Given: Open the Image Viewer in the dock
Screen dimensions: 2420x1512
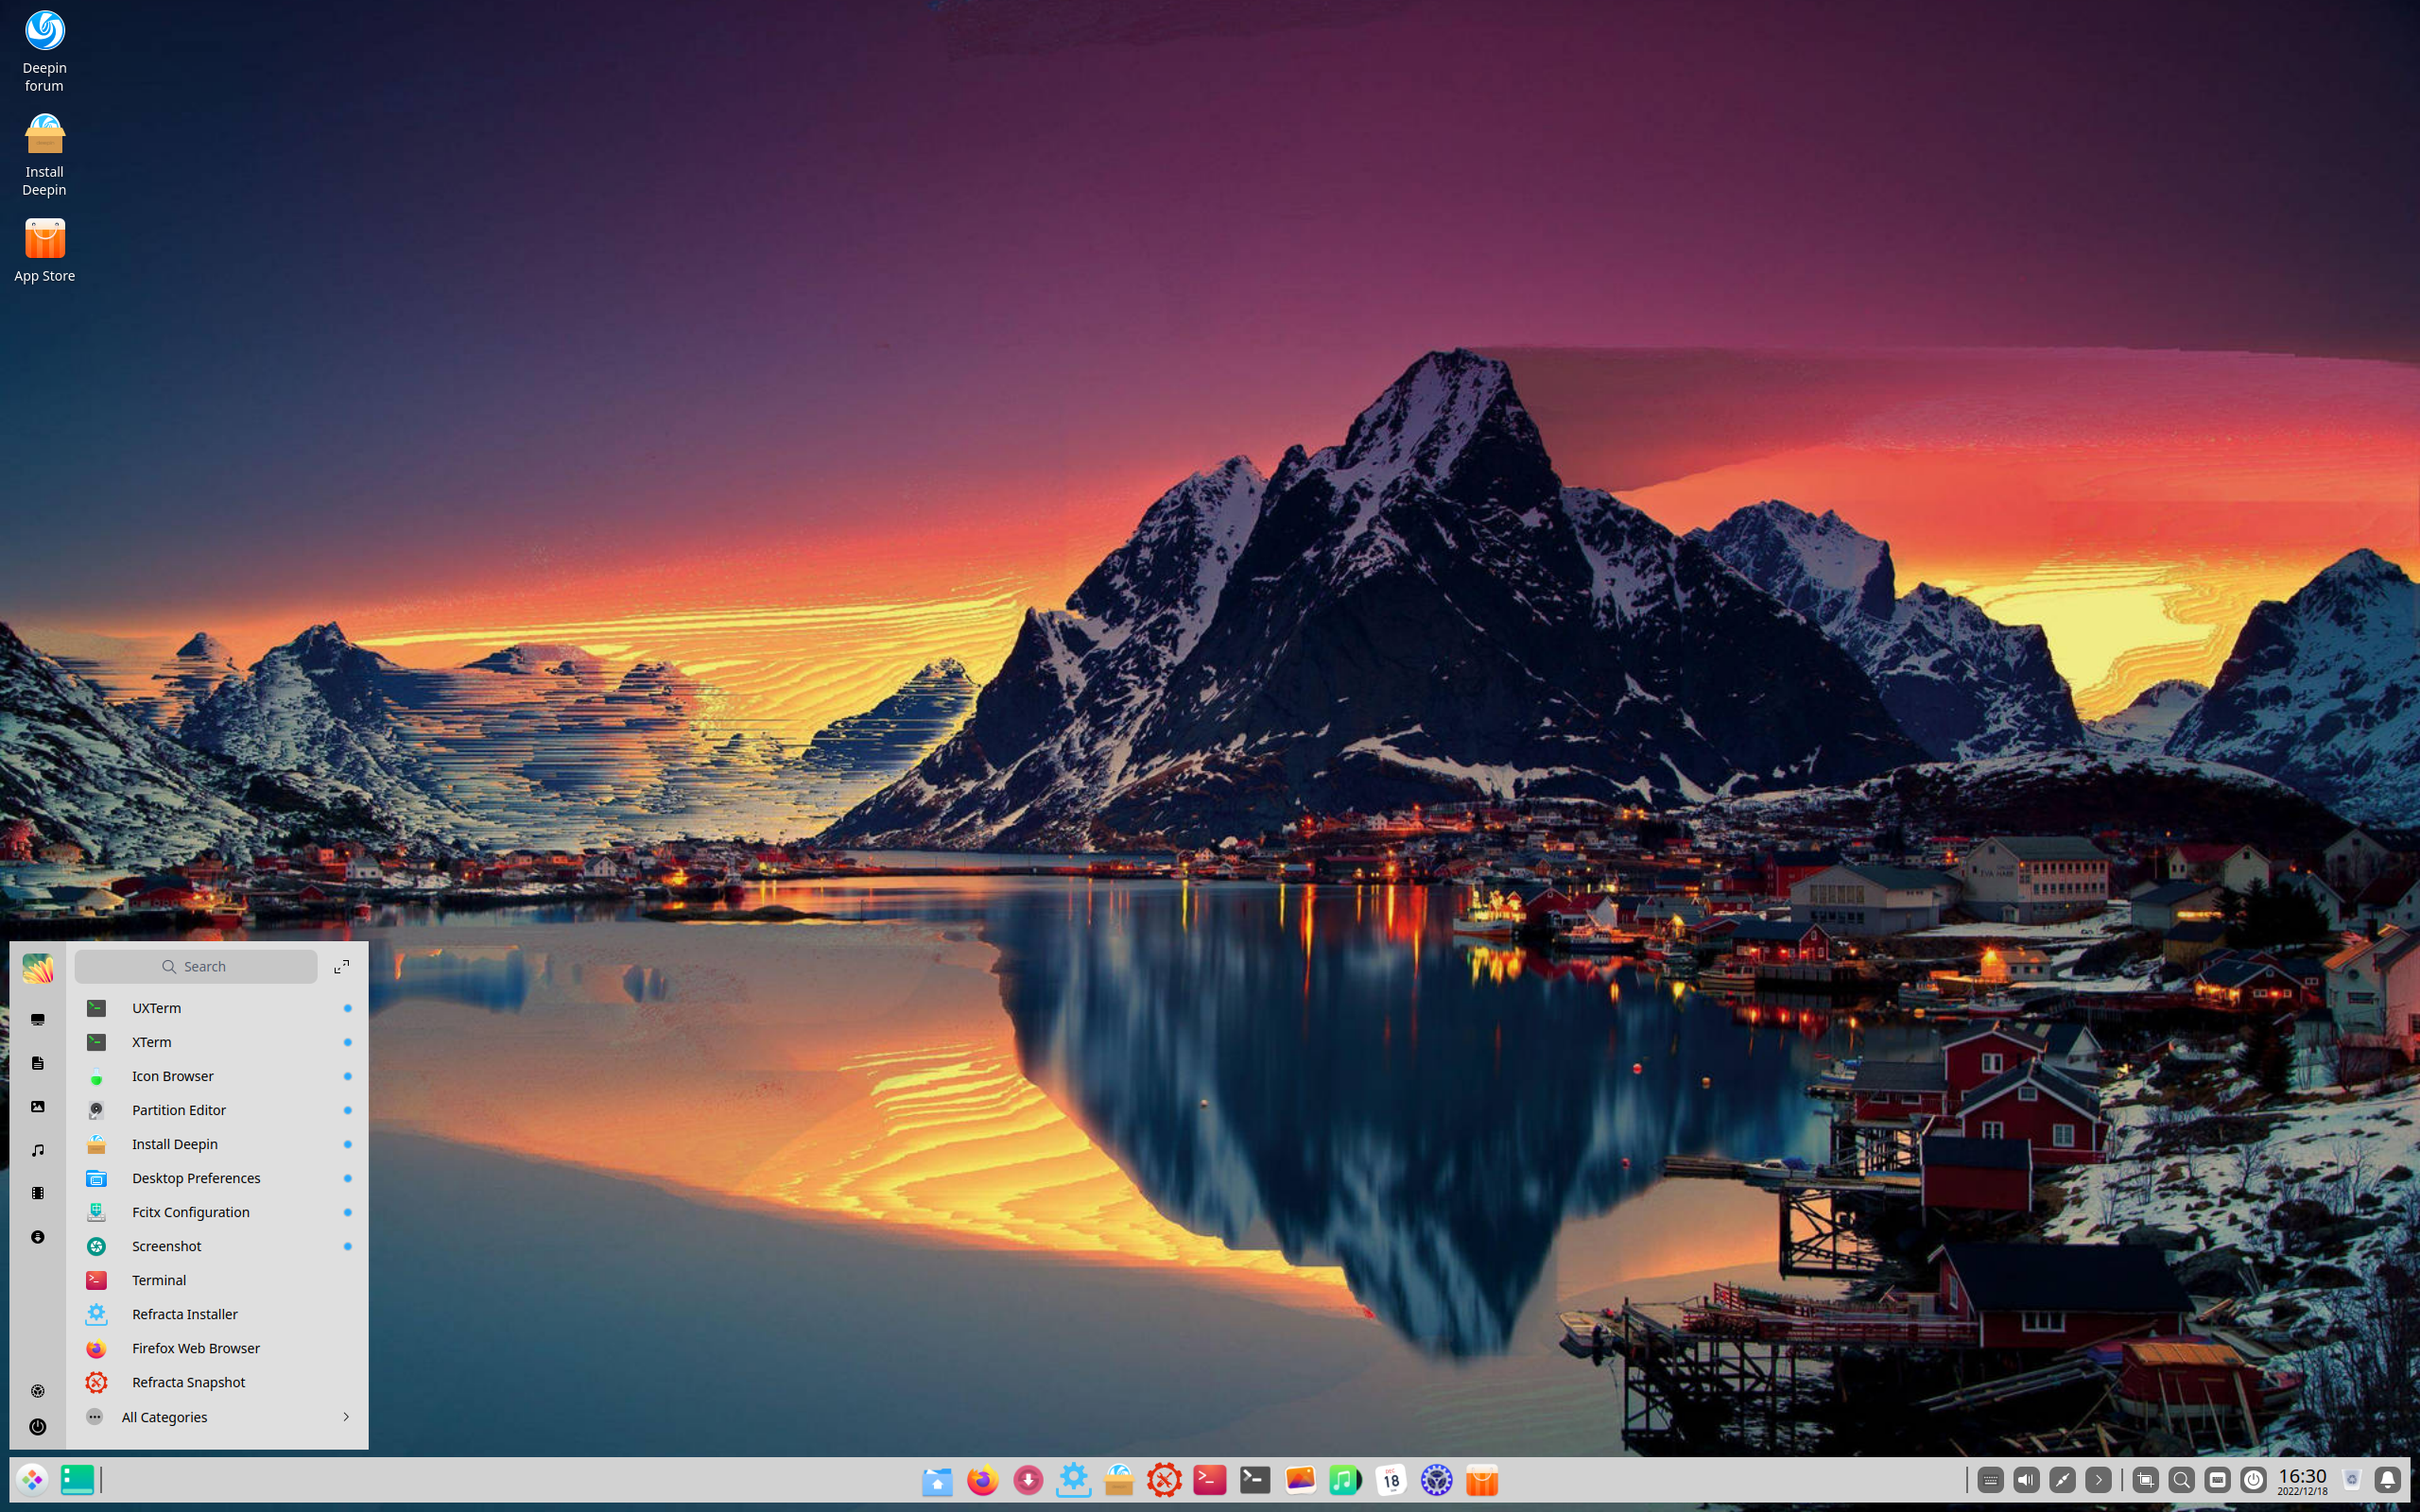Looking at the screenshot, I should (1300, 1480).
